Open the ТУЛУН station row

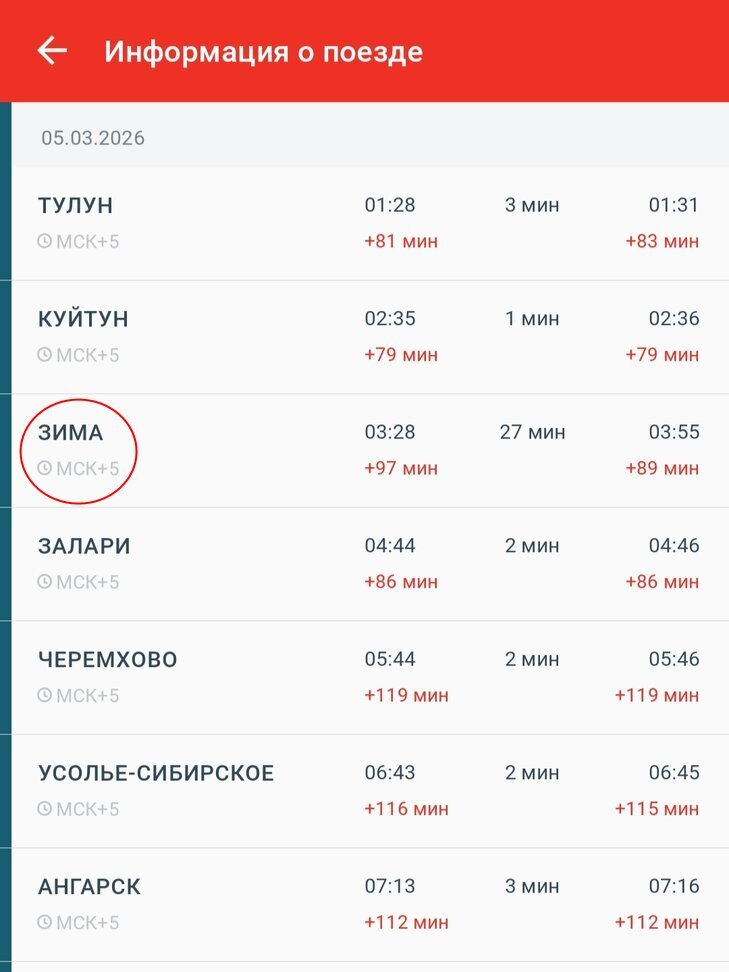pos(76,206)
